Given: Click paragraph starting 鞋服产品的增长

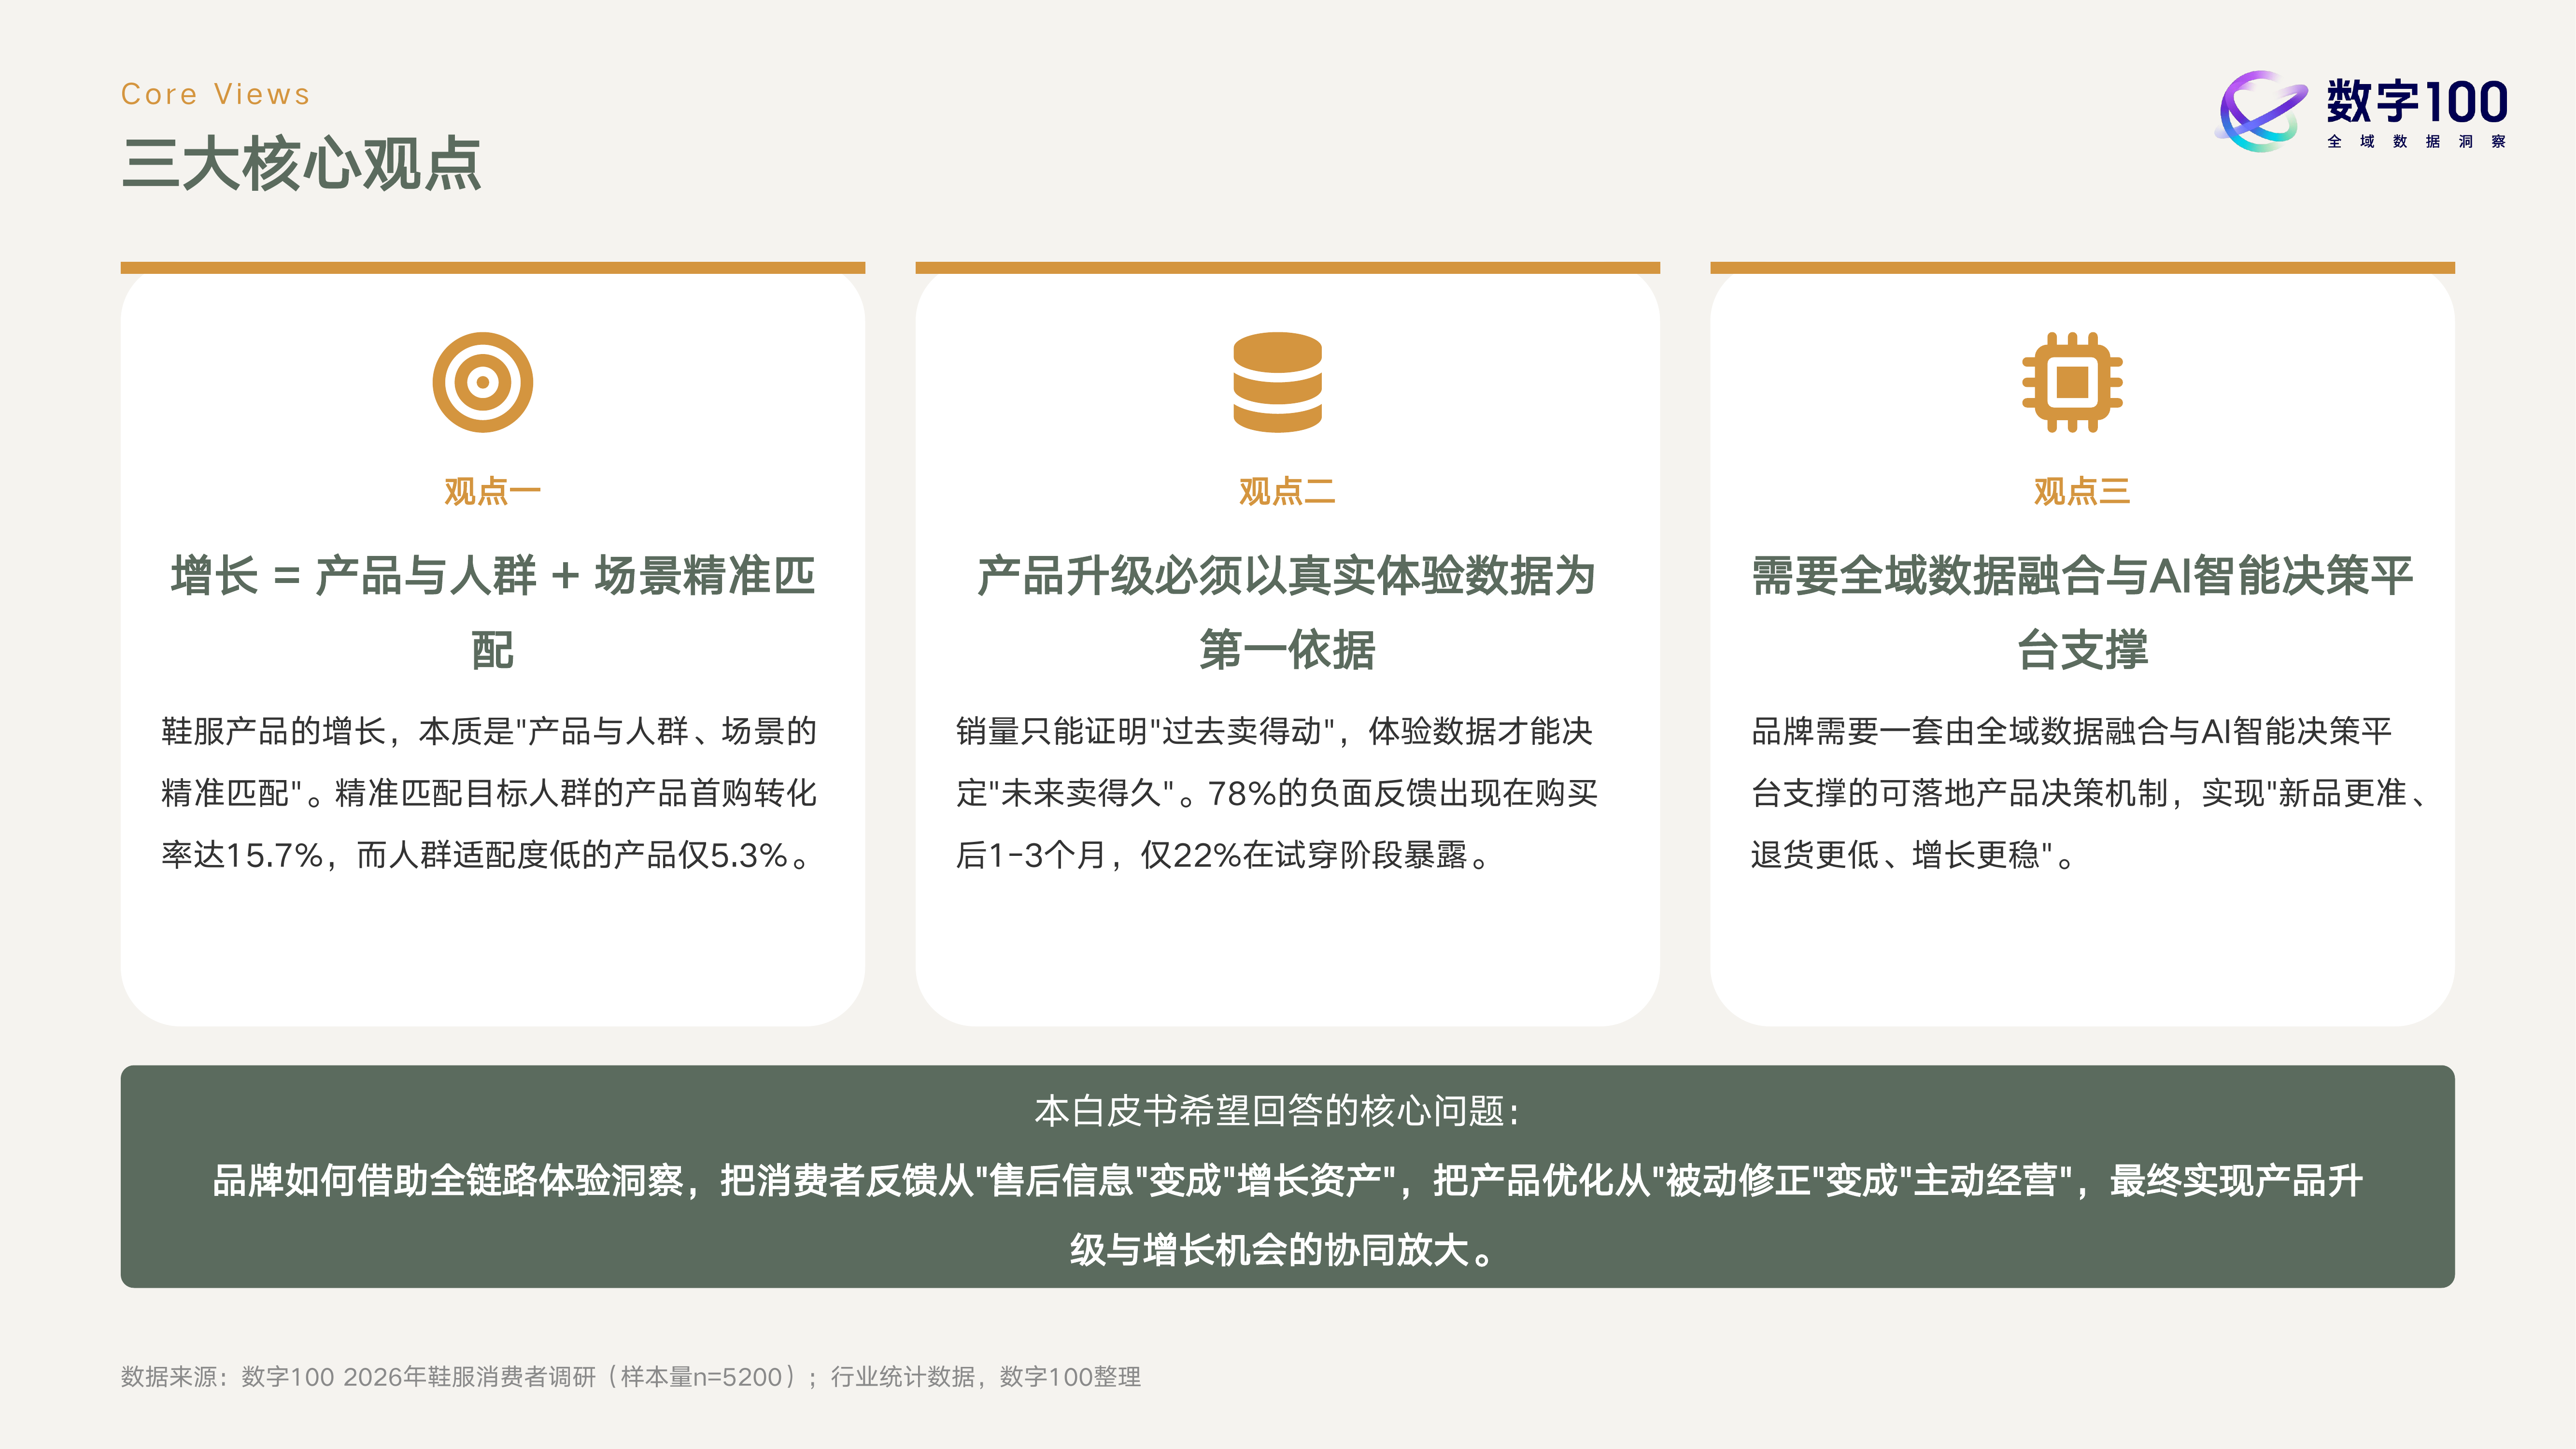Looking at the screenshot, I should [490, 793].
